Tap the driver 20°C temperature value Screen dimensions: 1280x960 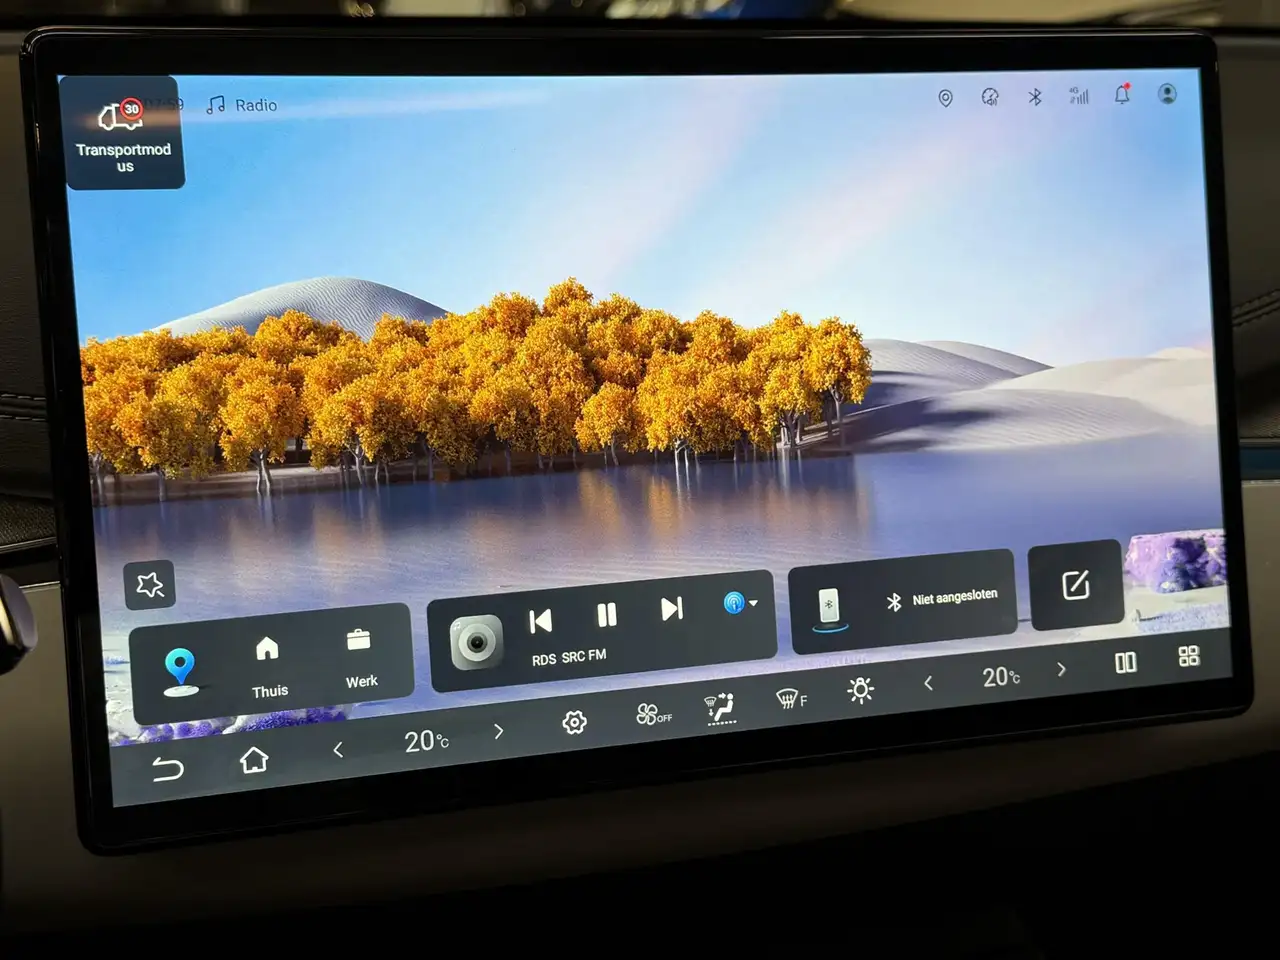click(427, 741)
